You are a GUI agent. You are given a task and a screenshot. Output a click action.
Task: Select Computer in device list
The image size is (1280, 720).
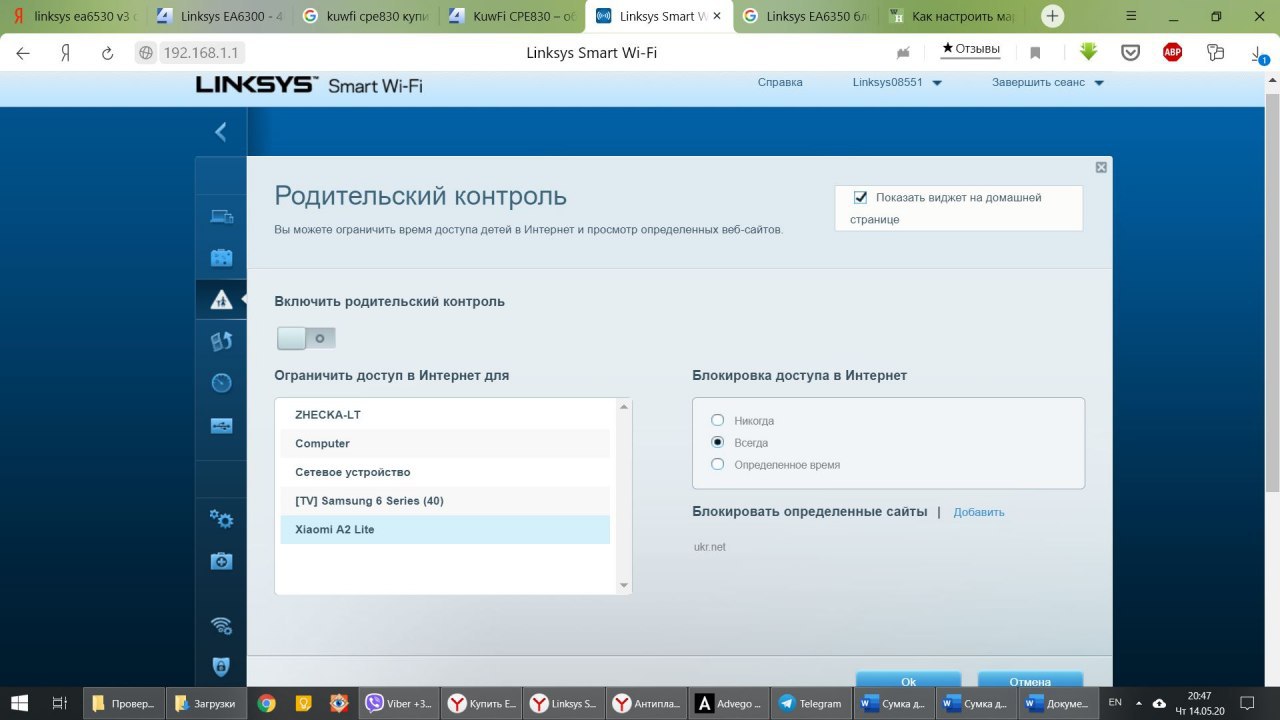pyautogui.click(x=445, y=443)
